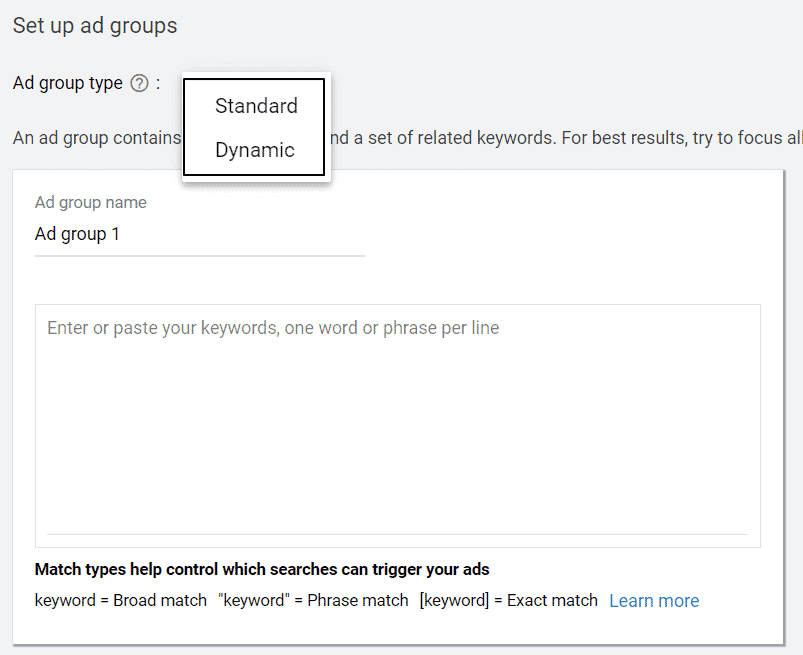Click the Ad group type label
Screen dimensions: 803x655
point(67,84)
